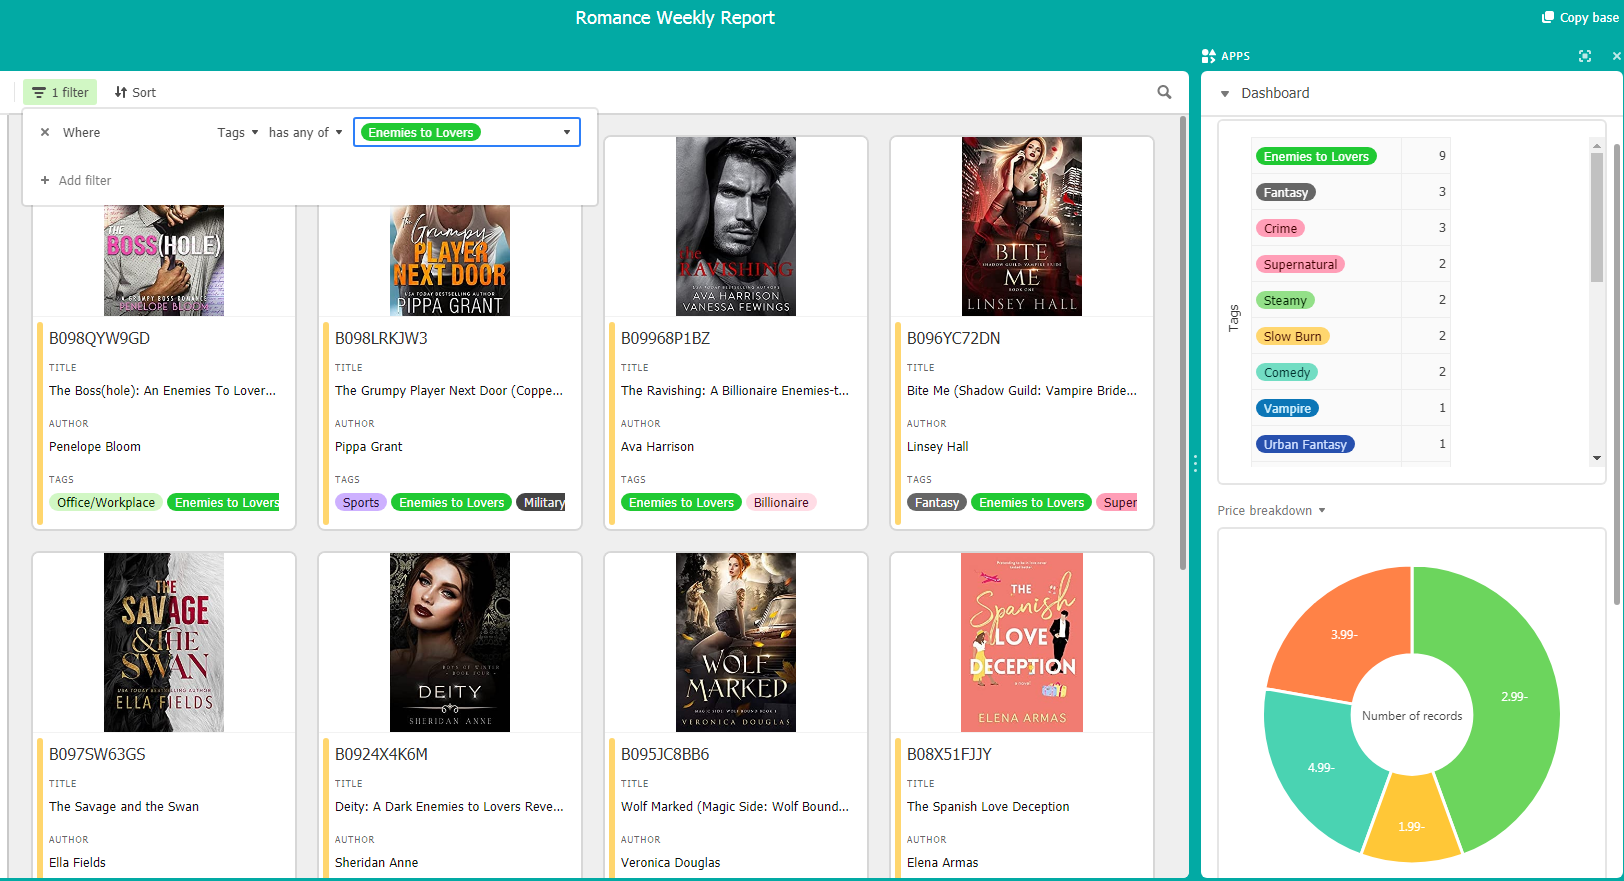Select the Fantasy tag in dashboard chart
Screen dimensions: 1624x881
[x=1285, y=192]
